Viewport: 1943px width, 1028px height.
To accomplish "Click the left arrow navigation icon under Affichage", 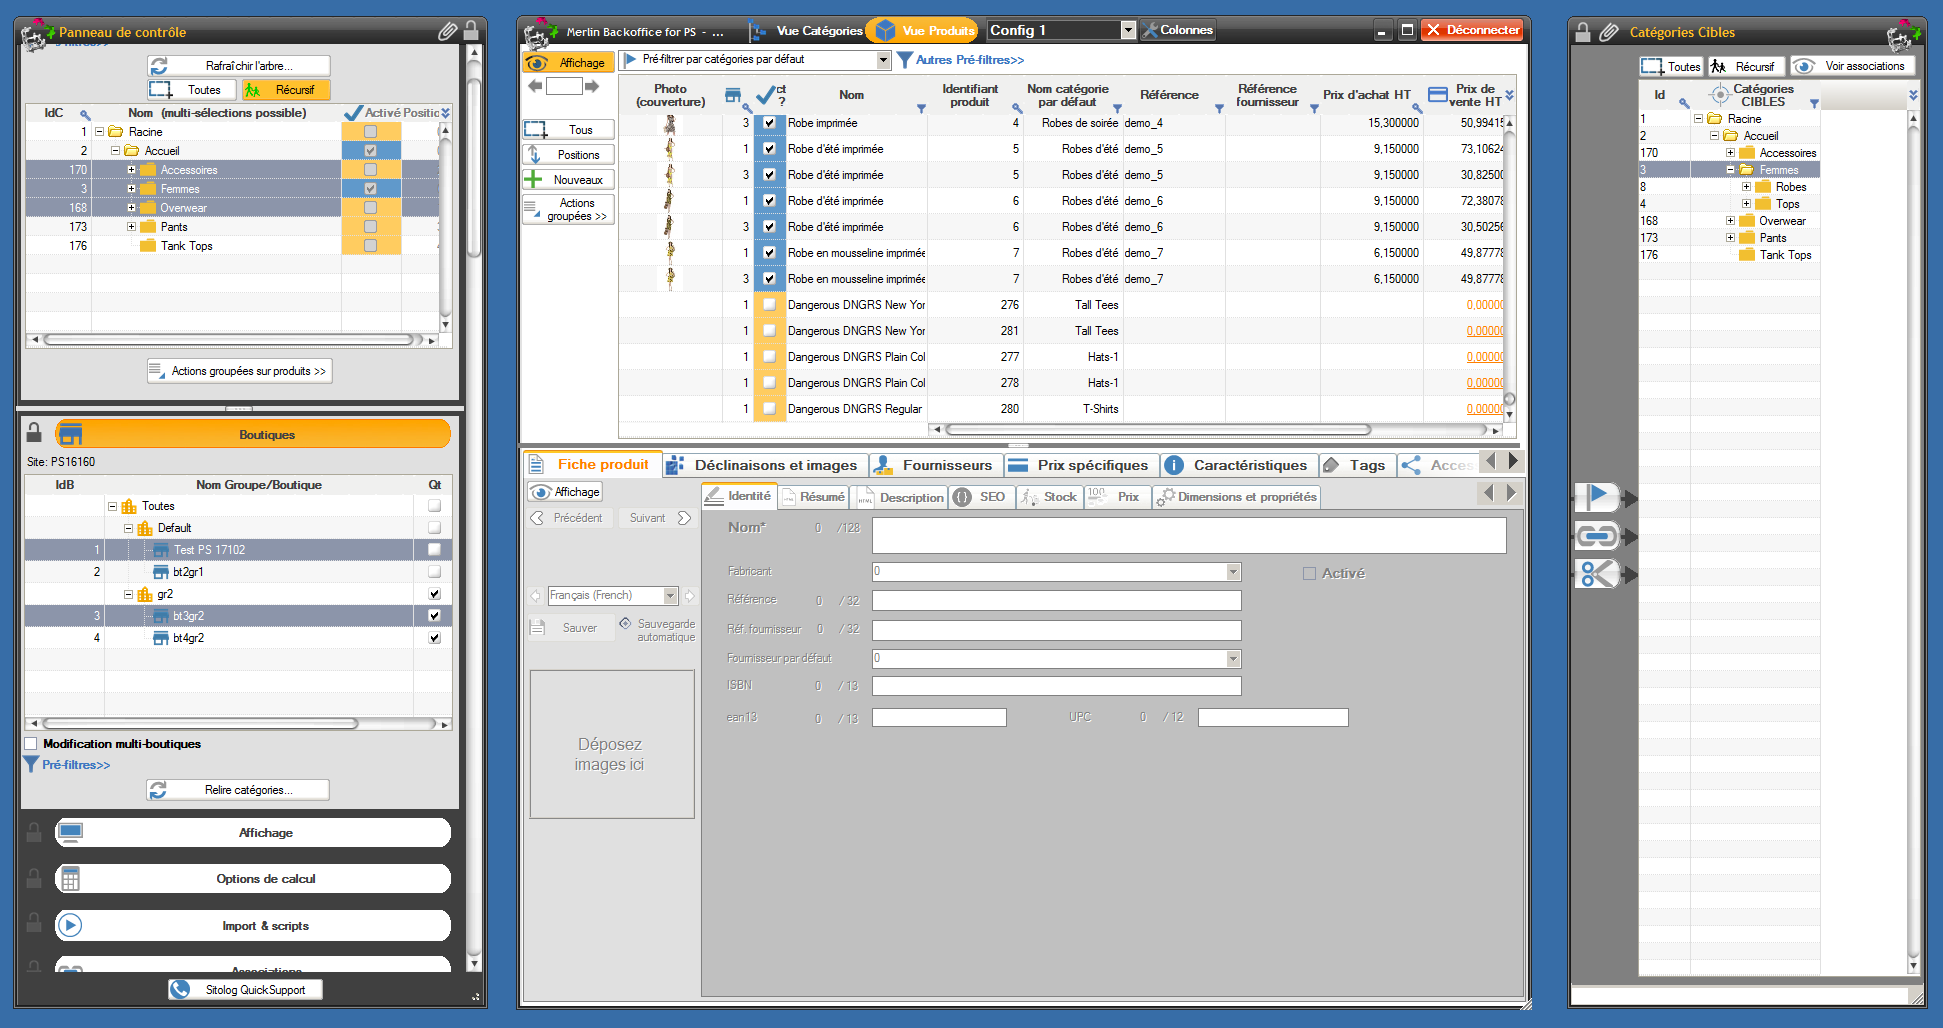I will 535,87.
